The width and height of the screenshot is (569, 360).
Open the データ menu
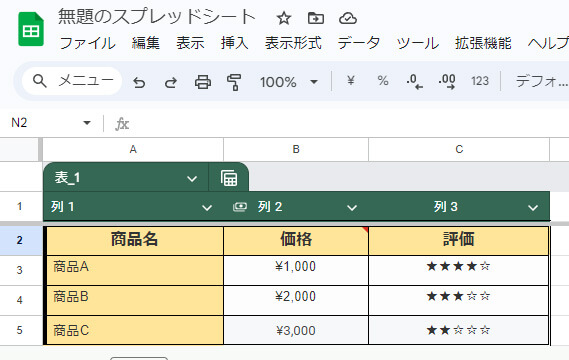click(x=359, y=43)
